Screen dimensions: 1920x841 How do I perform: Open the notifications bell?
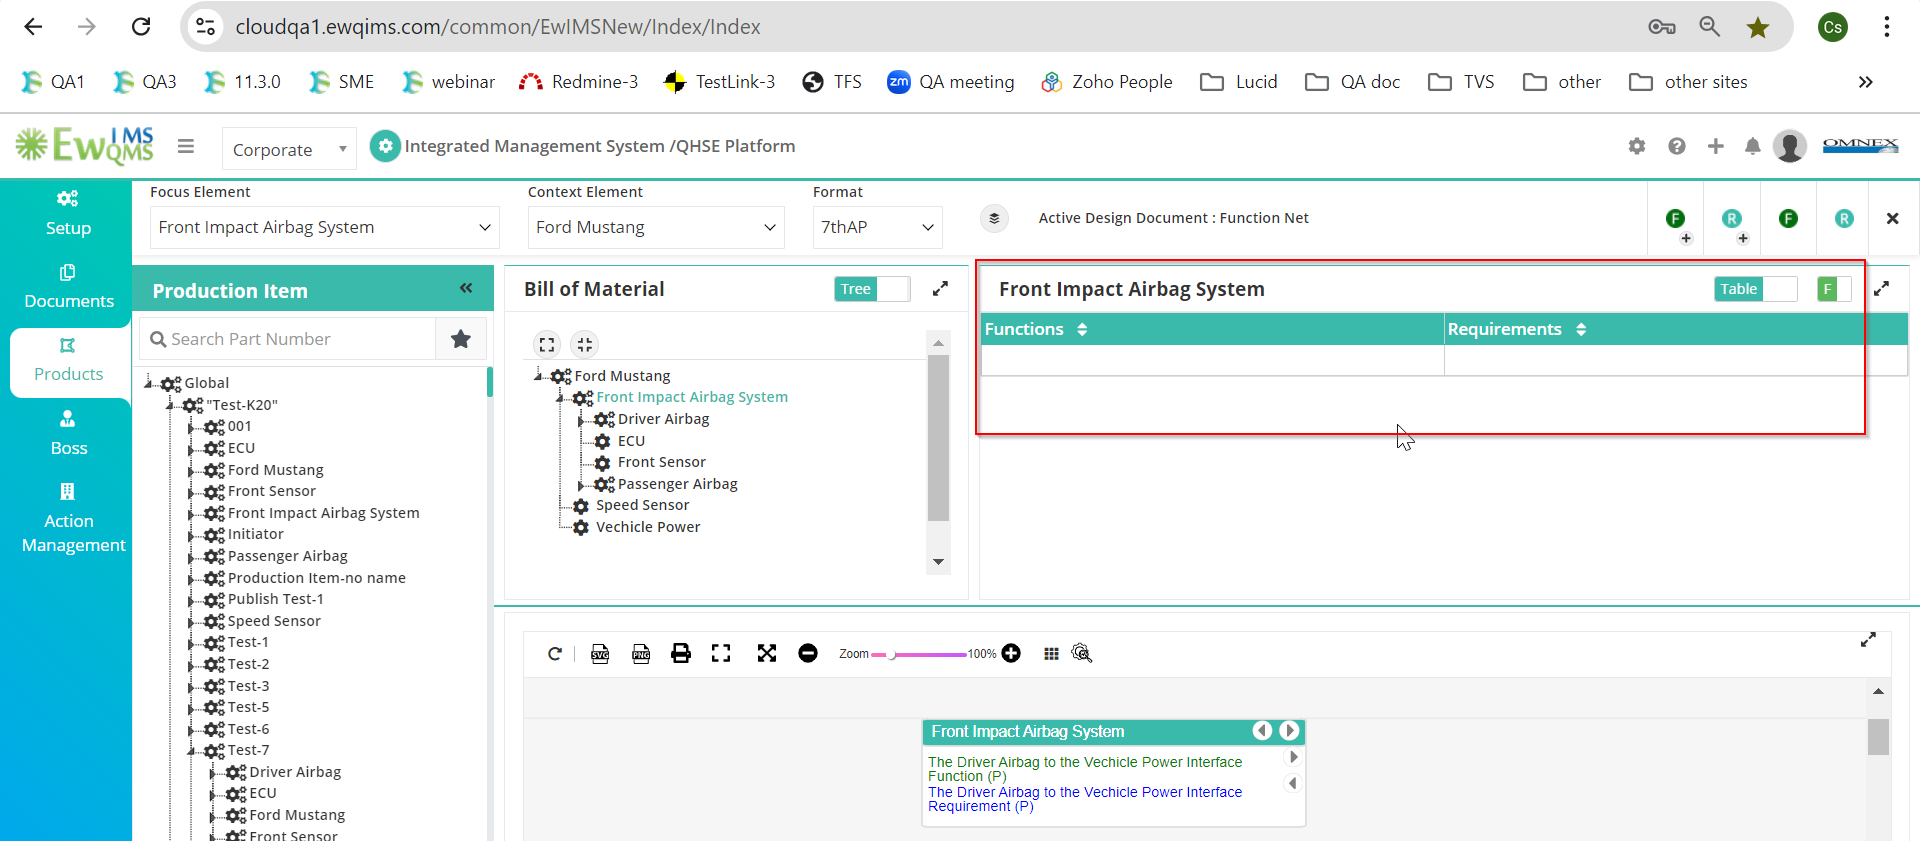1752,146
